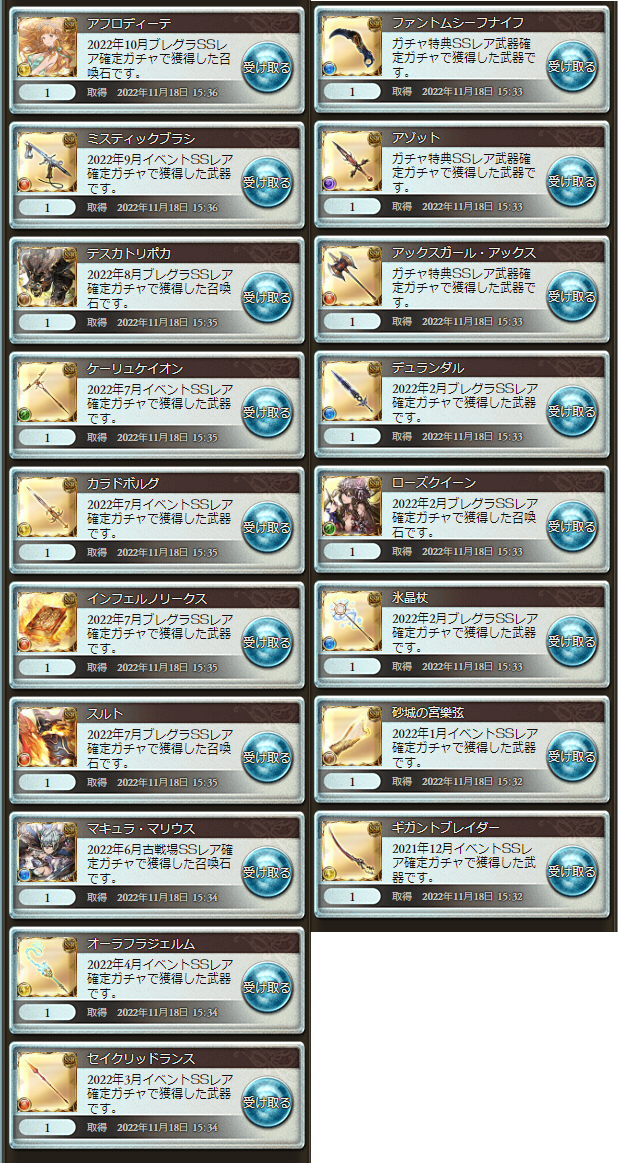
Task: Click the アフロディーテ summon stone thumbnail
Action: coord(47,46)
